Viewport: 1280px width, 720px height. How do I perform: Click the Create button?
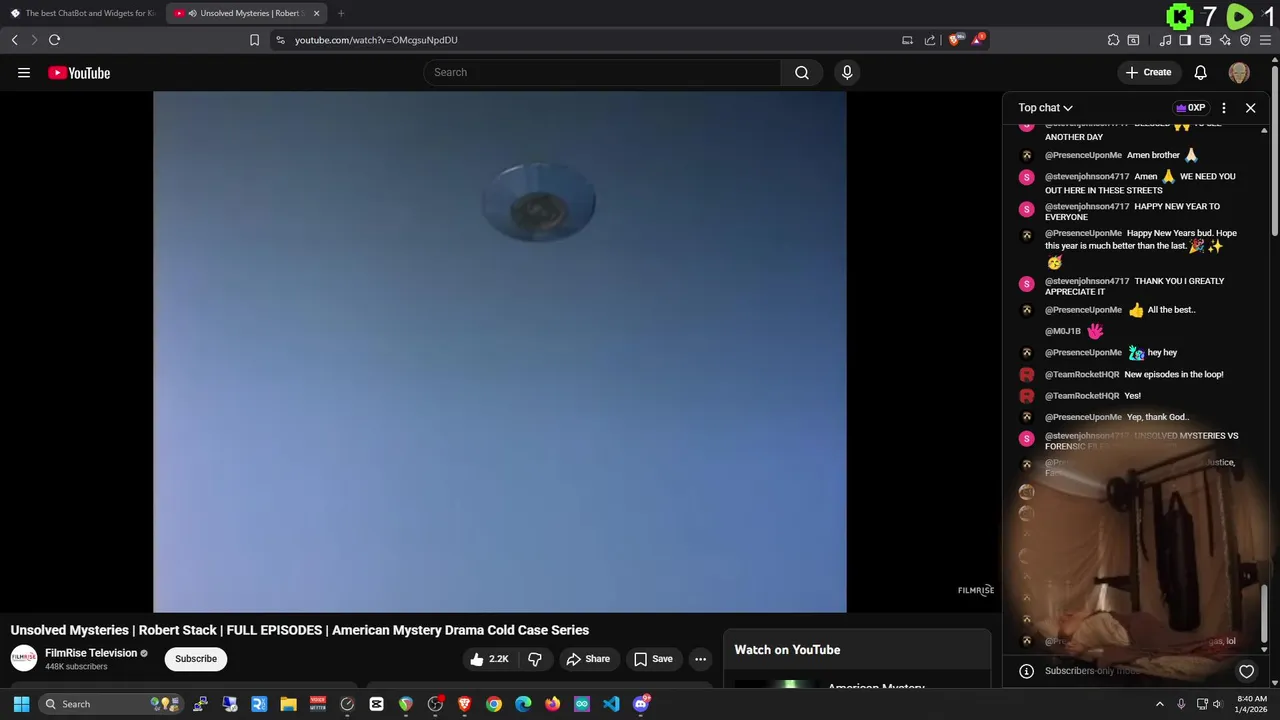point(1148,72)
